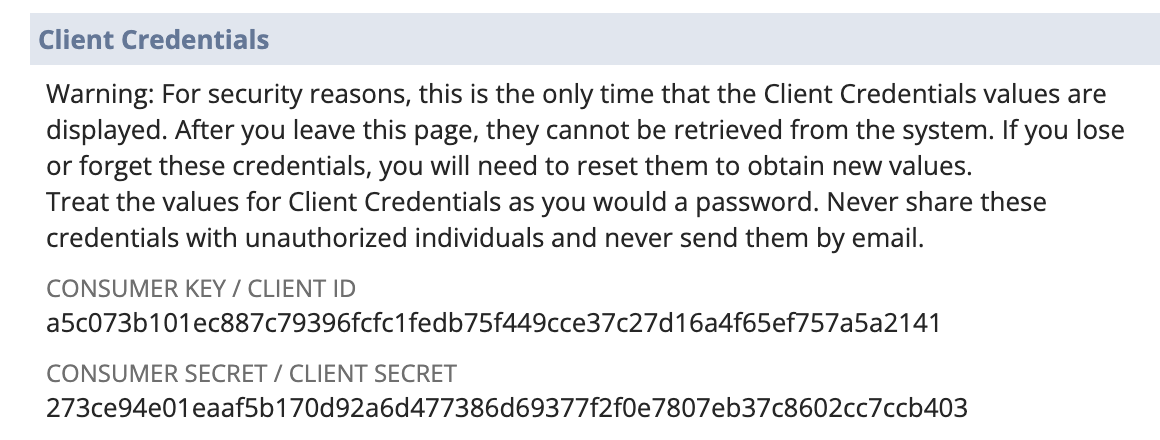Click the CONSUMER SECRET / CLIENT SECRET label
The image size is (1160, 440).
tap(252, 373)
